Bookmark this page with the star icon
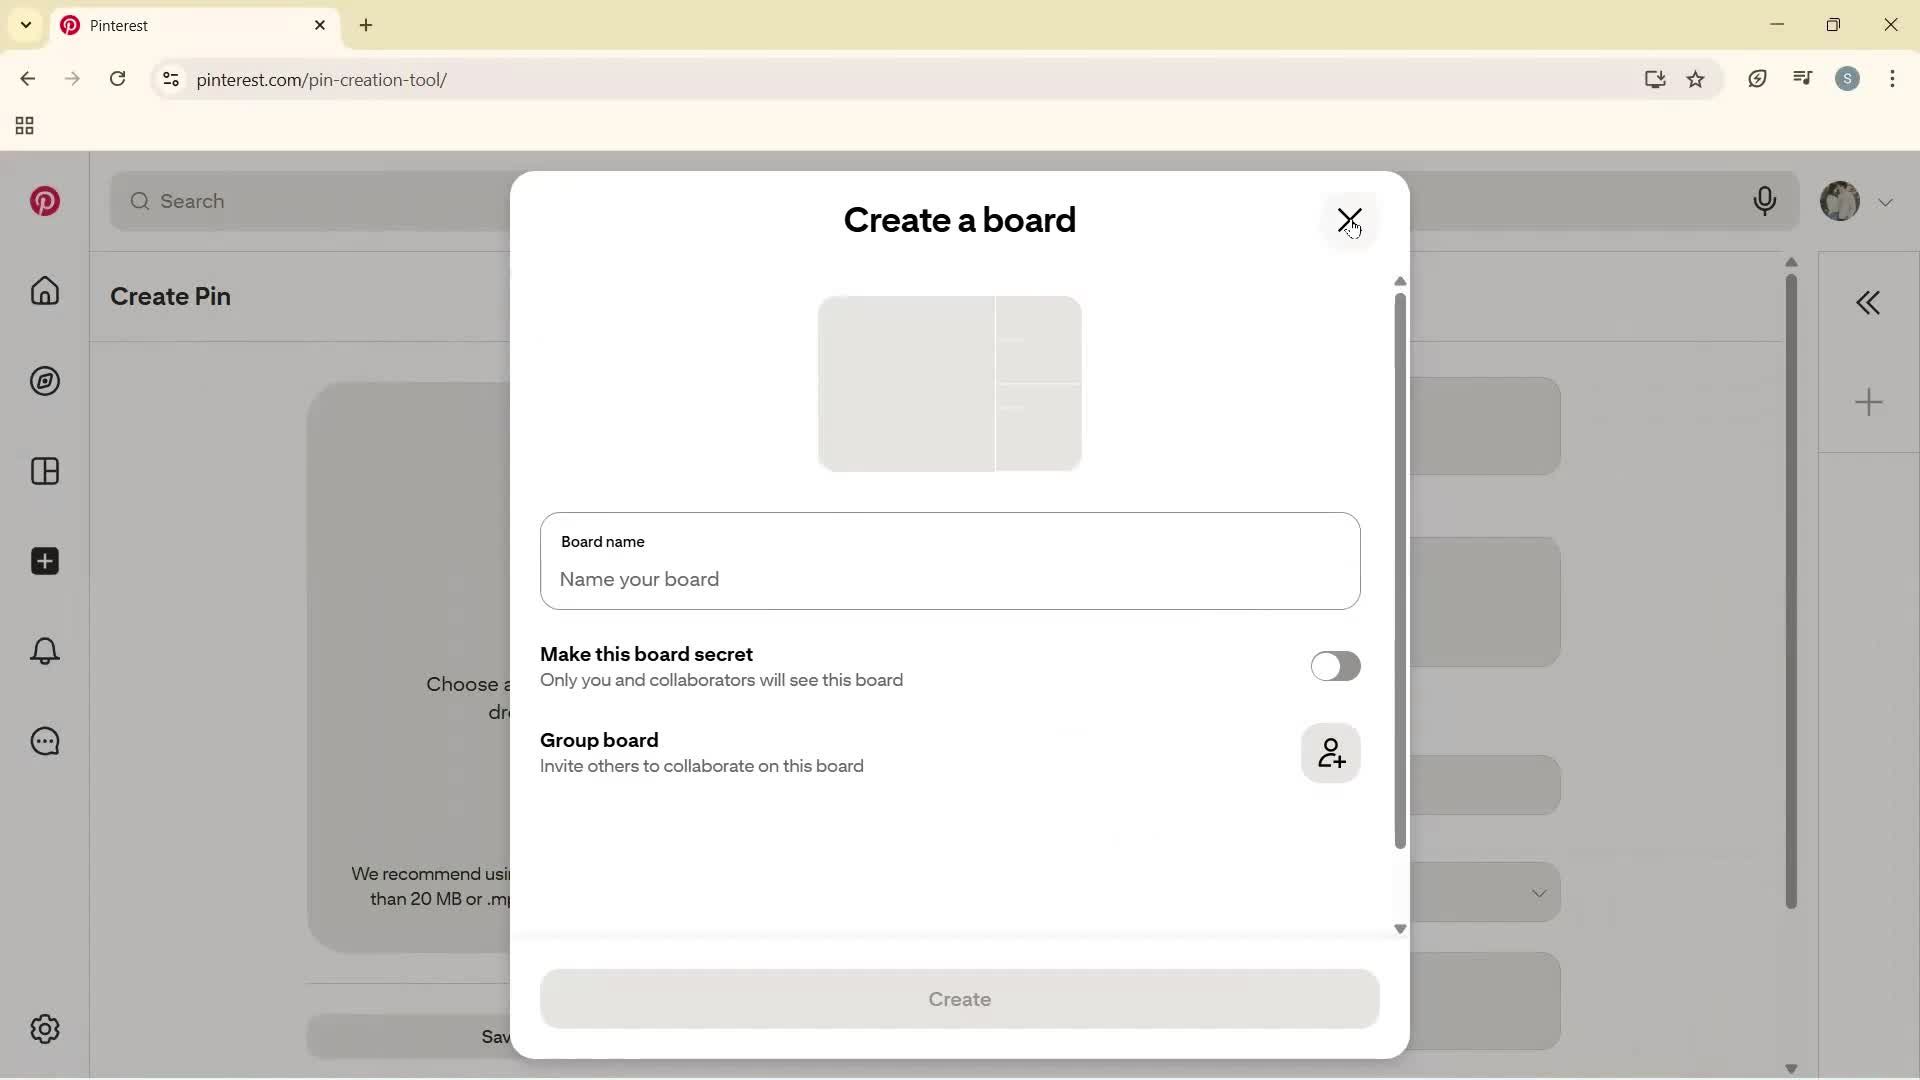The image size is (1920, 1080). (1697, 79)
